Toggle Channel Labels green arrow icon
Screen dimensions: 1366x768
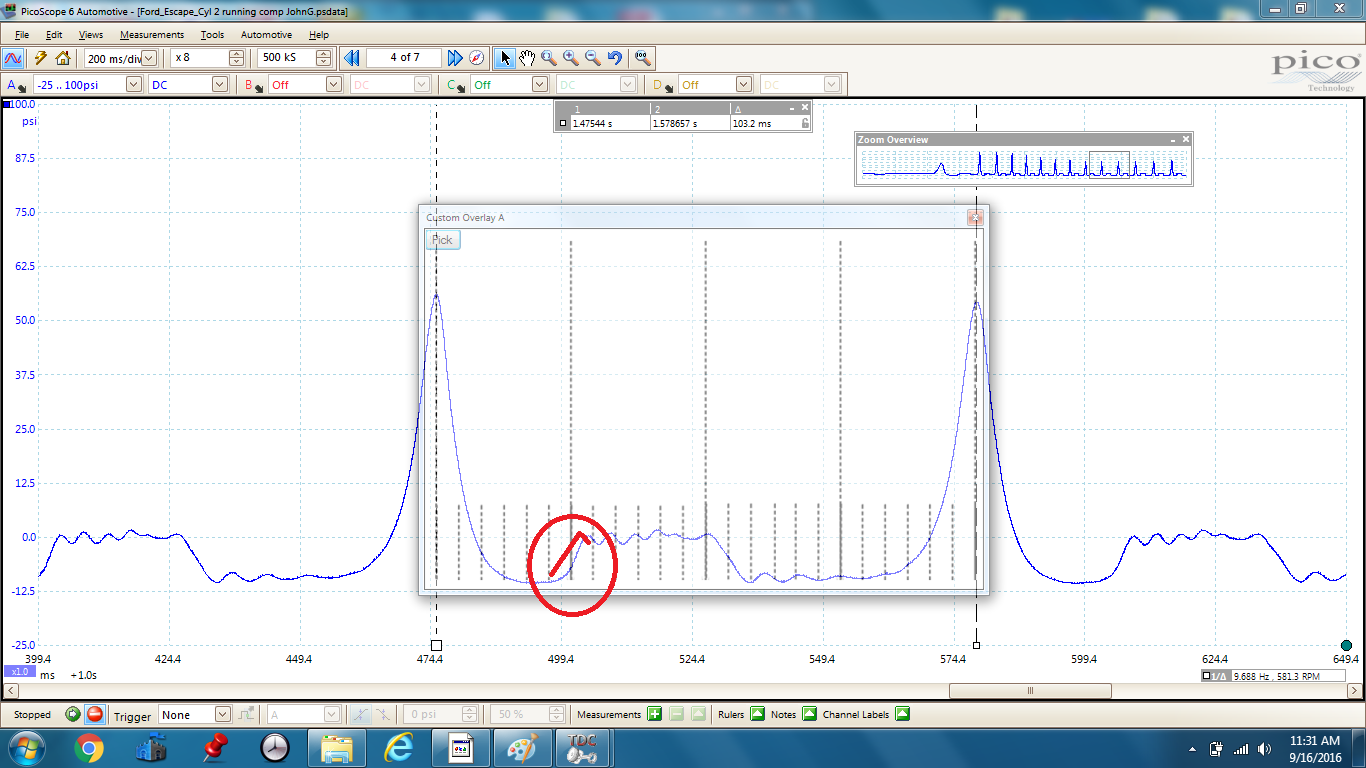click(x=902, y=714)
